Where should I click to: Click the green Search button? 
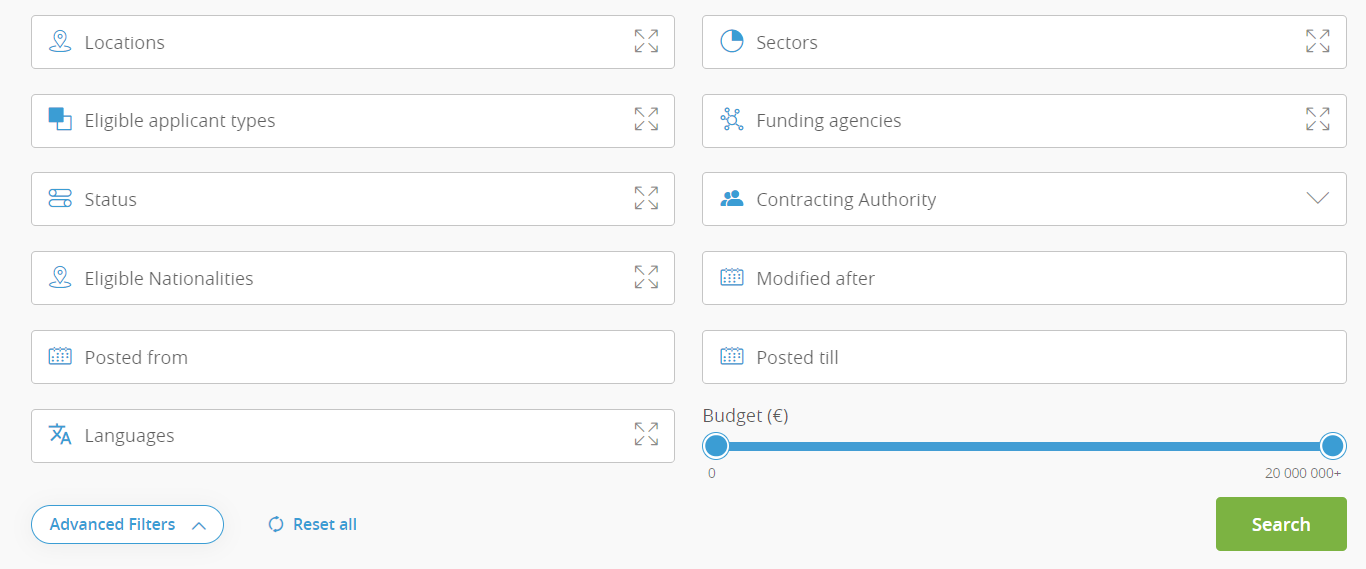(x=1281, y=524)
